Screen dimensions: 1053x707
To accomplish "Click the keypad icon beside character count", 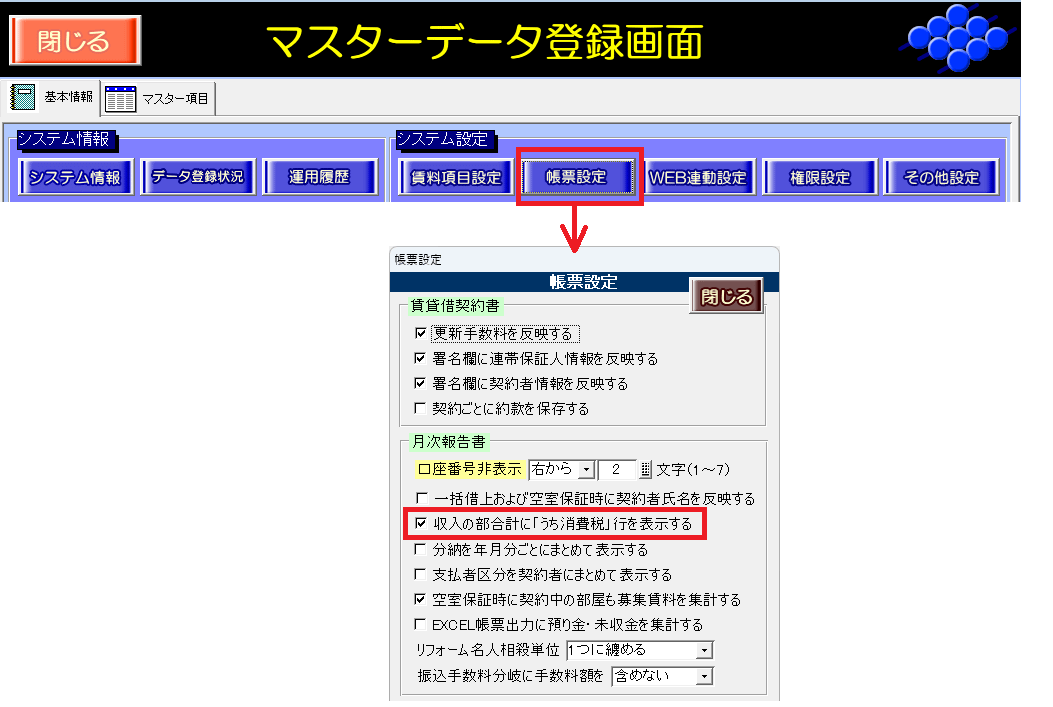I will tap(645, 469).
